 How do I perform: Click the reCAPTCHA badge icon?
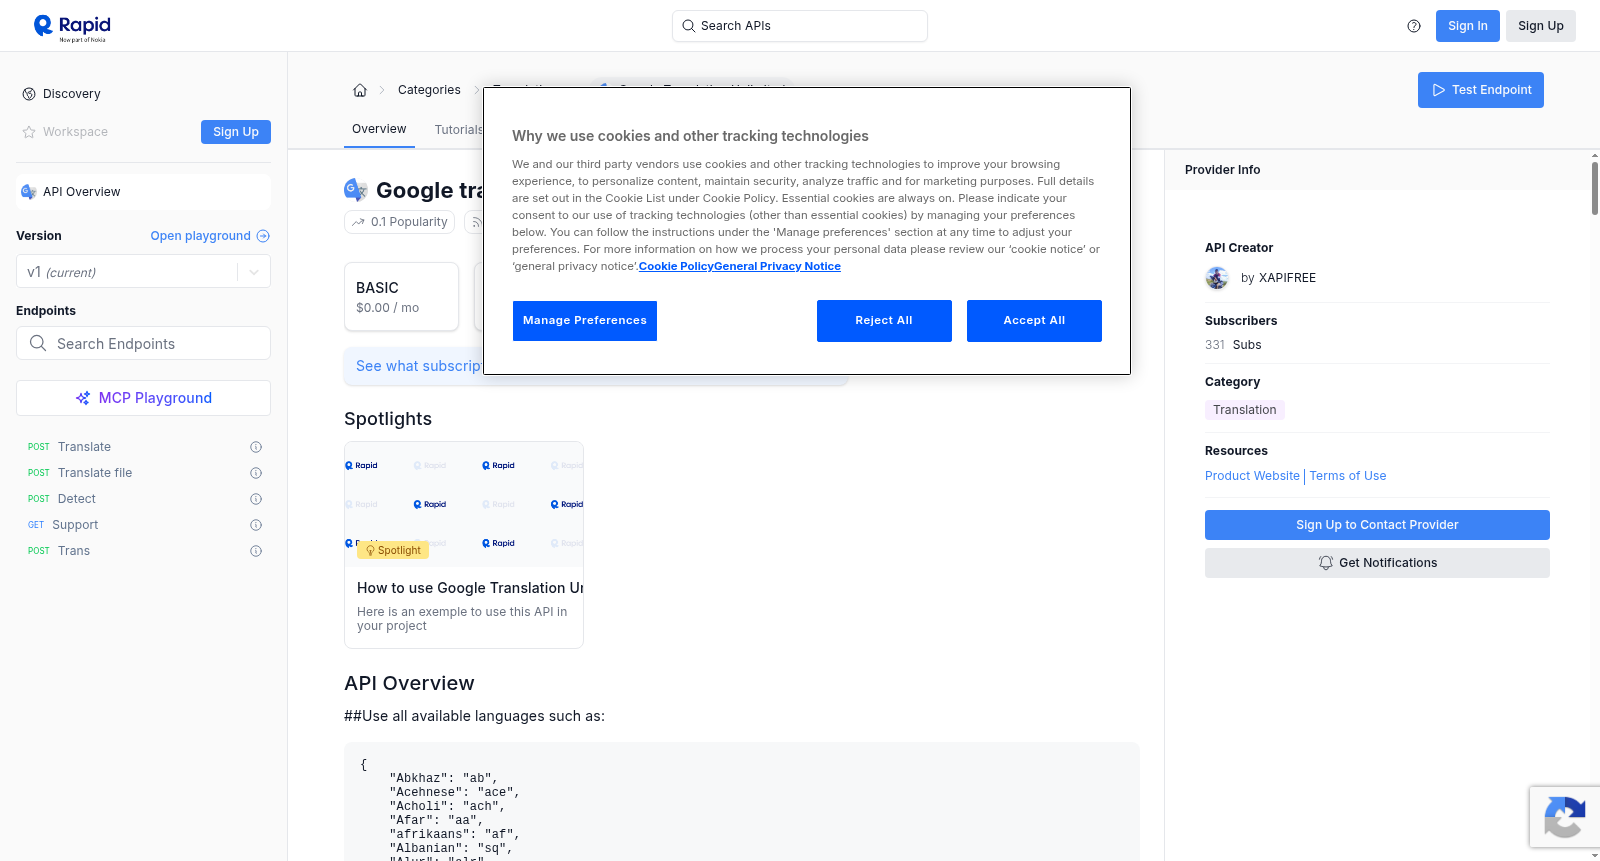click(1564, 818)
